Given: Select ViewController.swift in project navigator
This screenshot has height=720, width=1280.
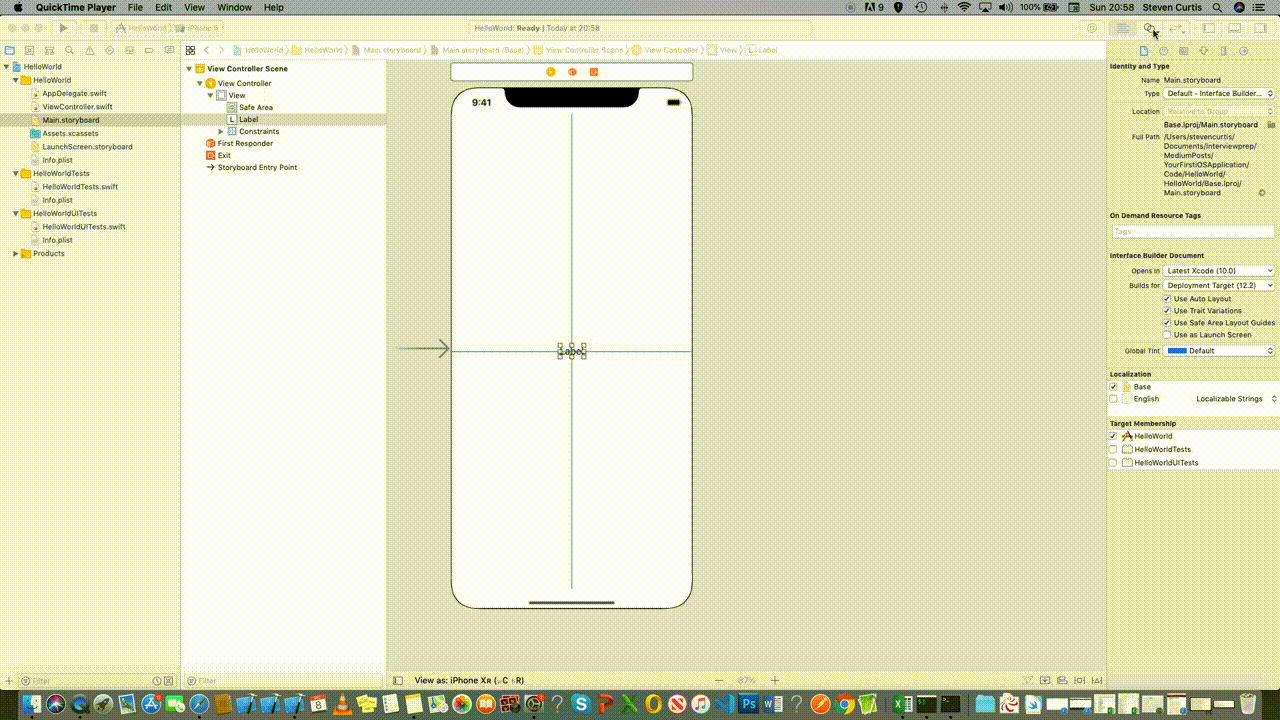Looking at the screenshot, I should click(x=77, y=107).
